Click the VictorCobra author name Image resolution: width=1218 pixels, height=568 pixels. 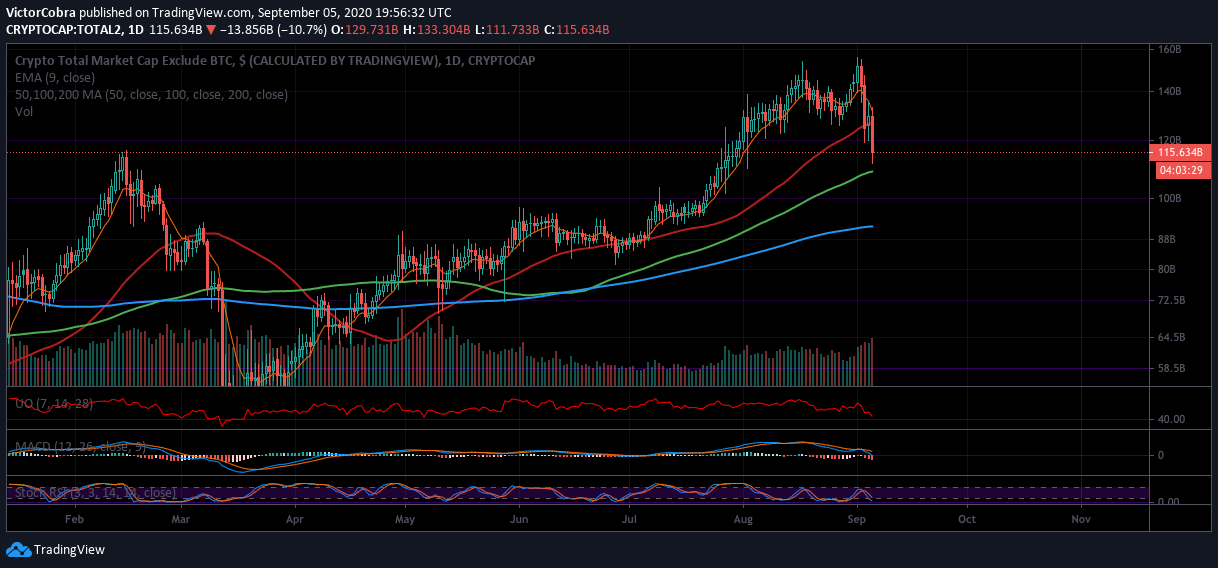pos(41,13)
